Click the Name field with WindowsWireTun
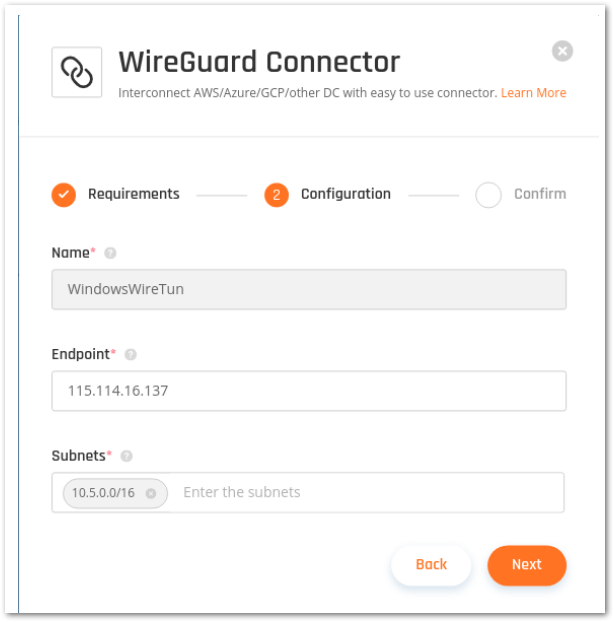This screenshot has width=614, height=622. 309,290
